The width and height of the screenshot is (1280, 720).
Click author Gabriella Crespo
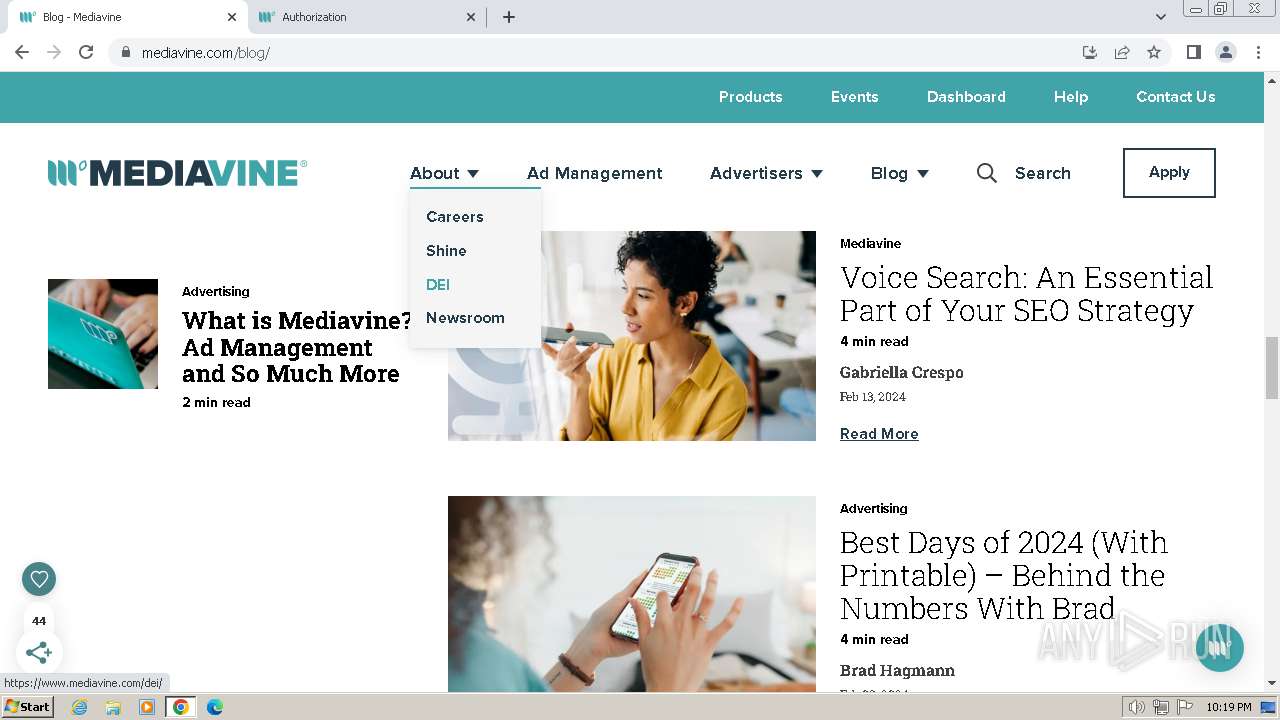[x=902, y=372]
